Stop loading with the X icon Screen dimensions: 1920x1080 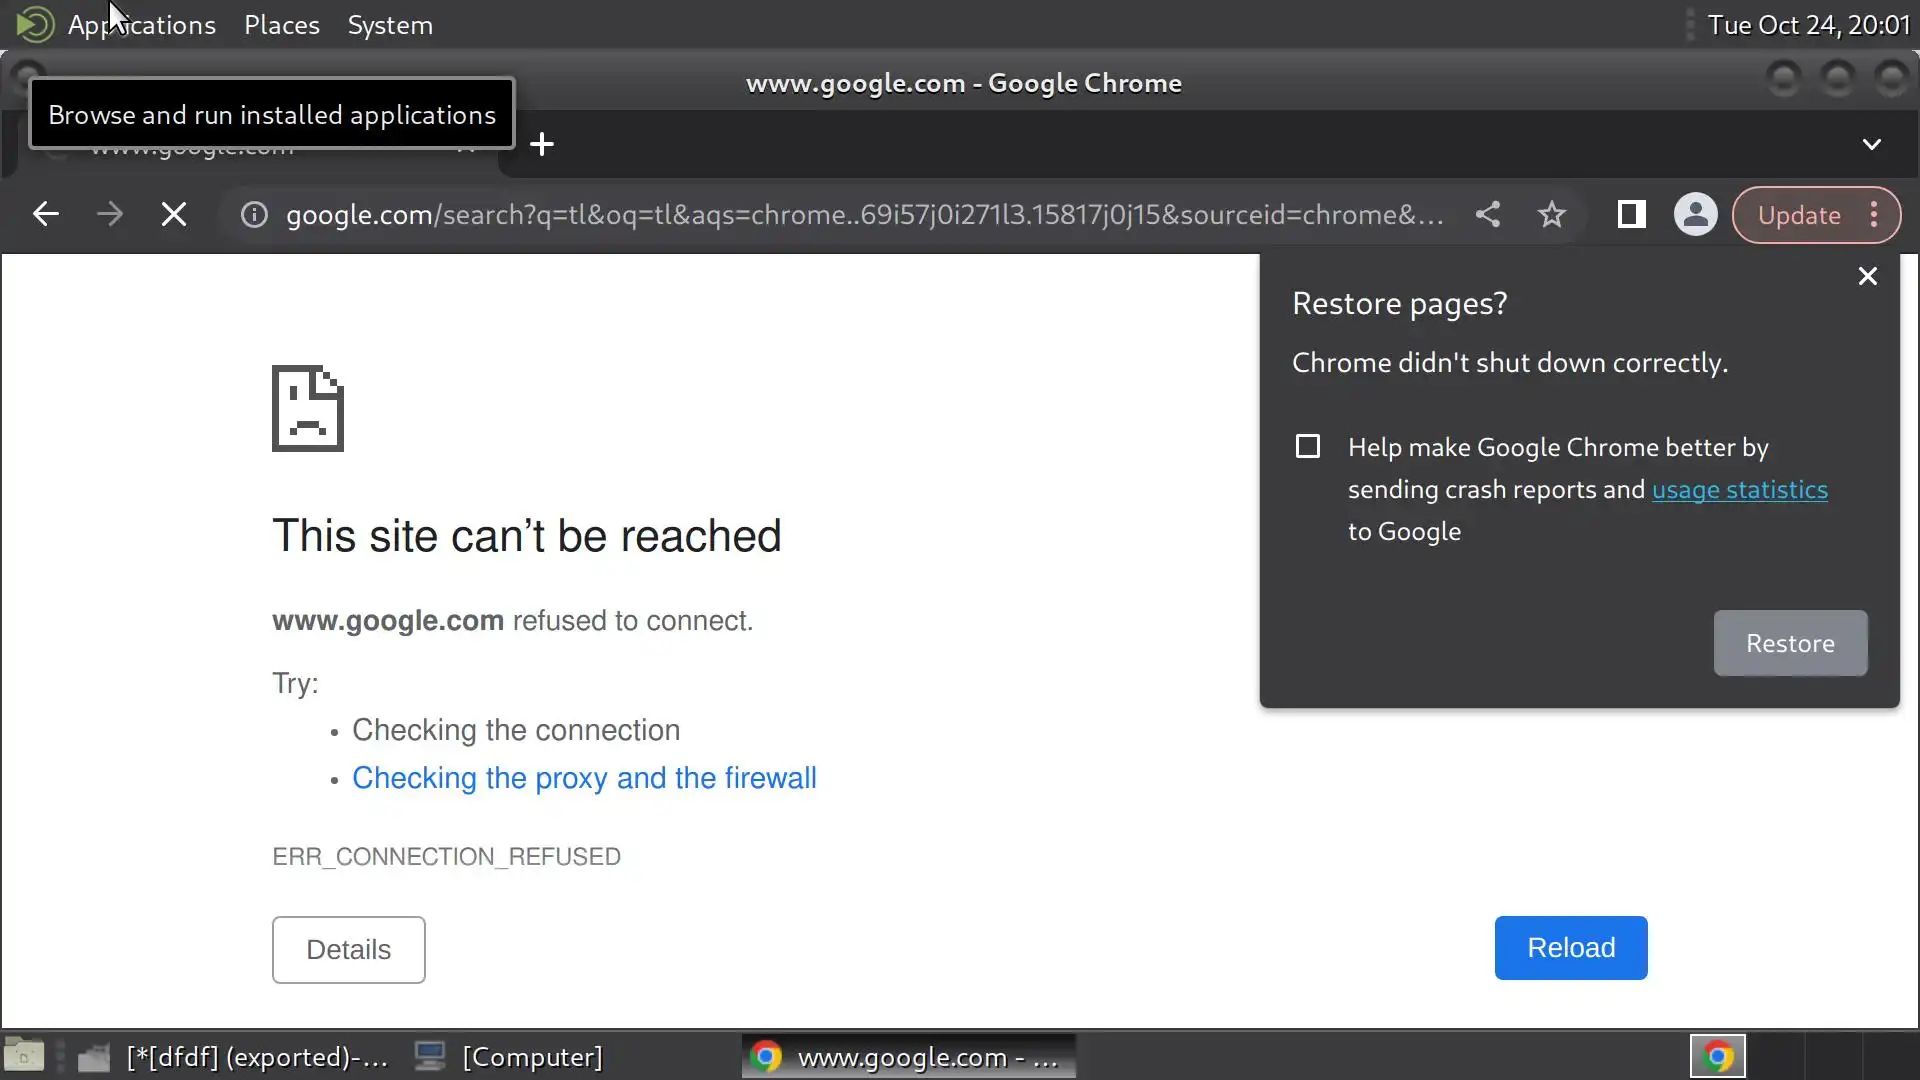pyautogui.click(x=174, y=214)
